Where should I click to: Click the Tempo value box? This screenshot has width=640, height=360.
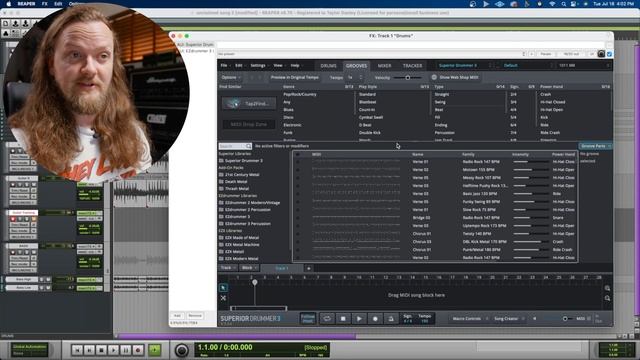pos(424,318)
